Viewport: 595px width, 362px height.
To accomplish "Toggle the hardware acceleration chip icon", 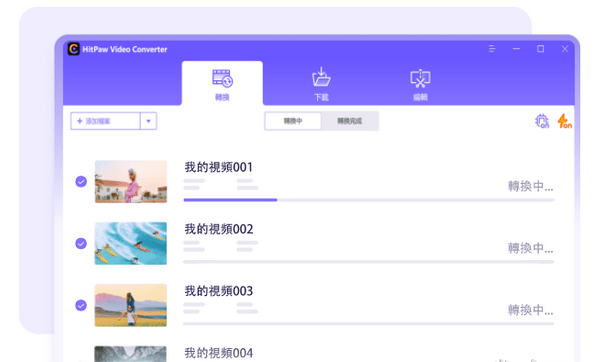I will (x=542, y=121).
